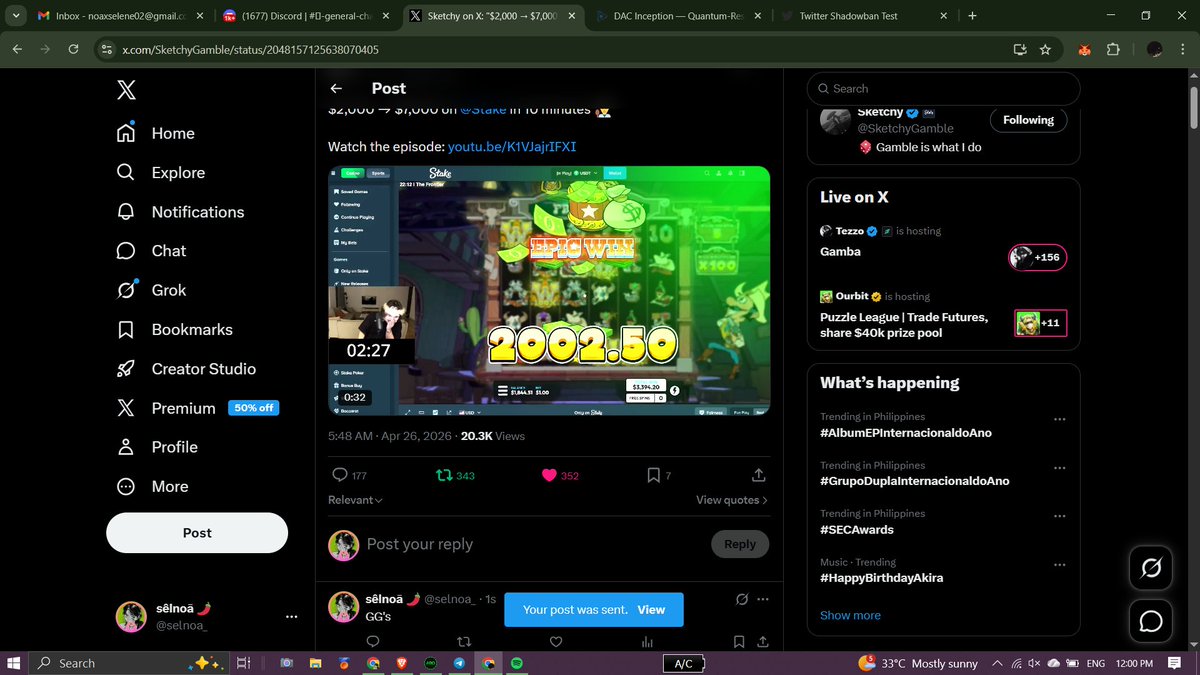Open Grok in the sidebar

point(151,290)
